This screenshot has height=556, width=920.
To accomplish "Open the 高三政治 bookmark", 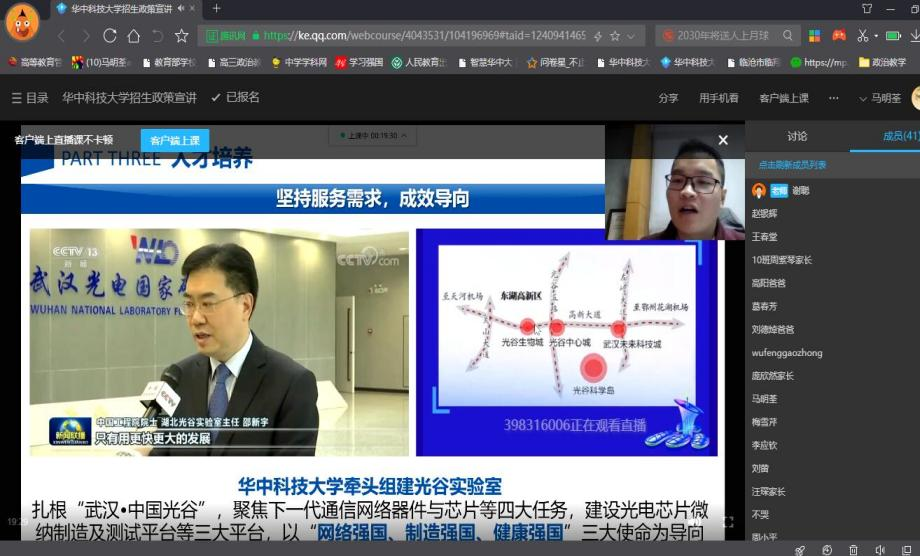I will (234, 62).
